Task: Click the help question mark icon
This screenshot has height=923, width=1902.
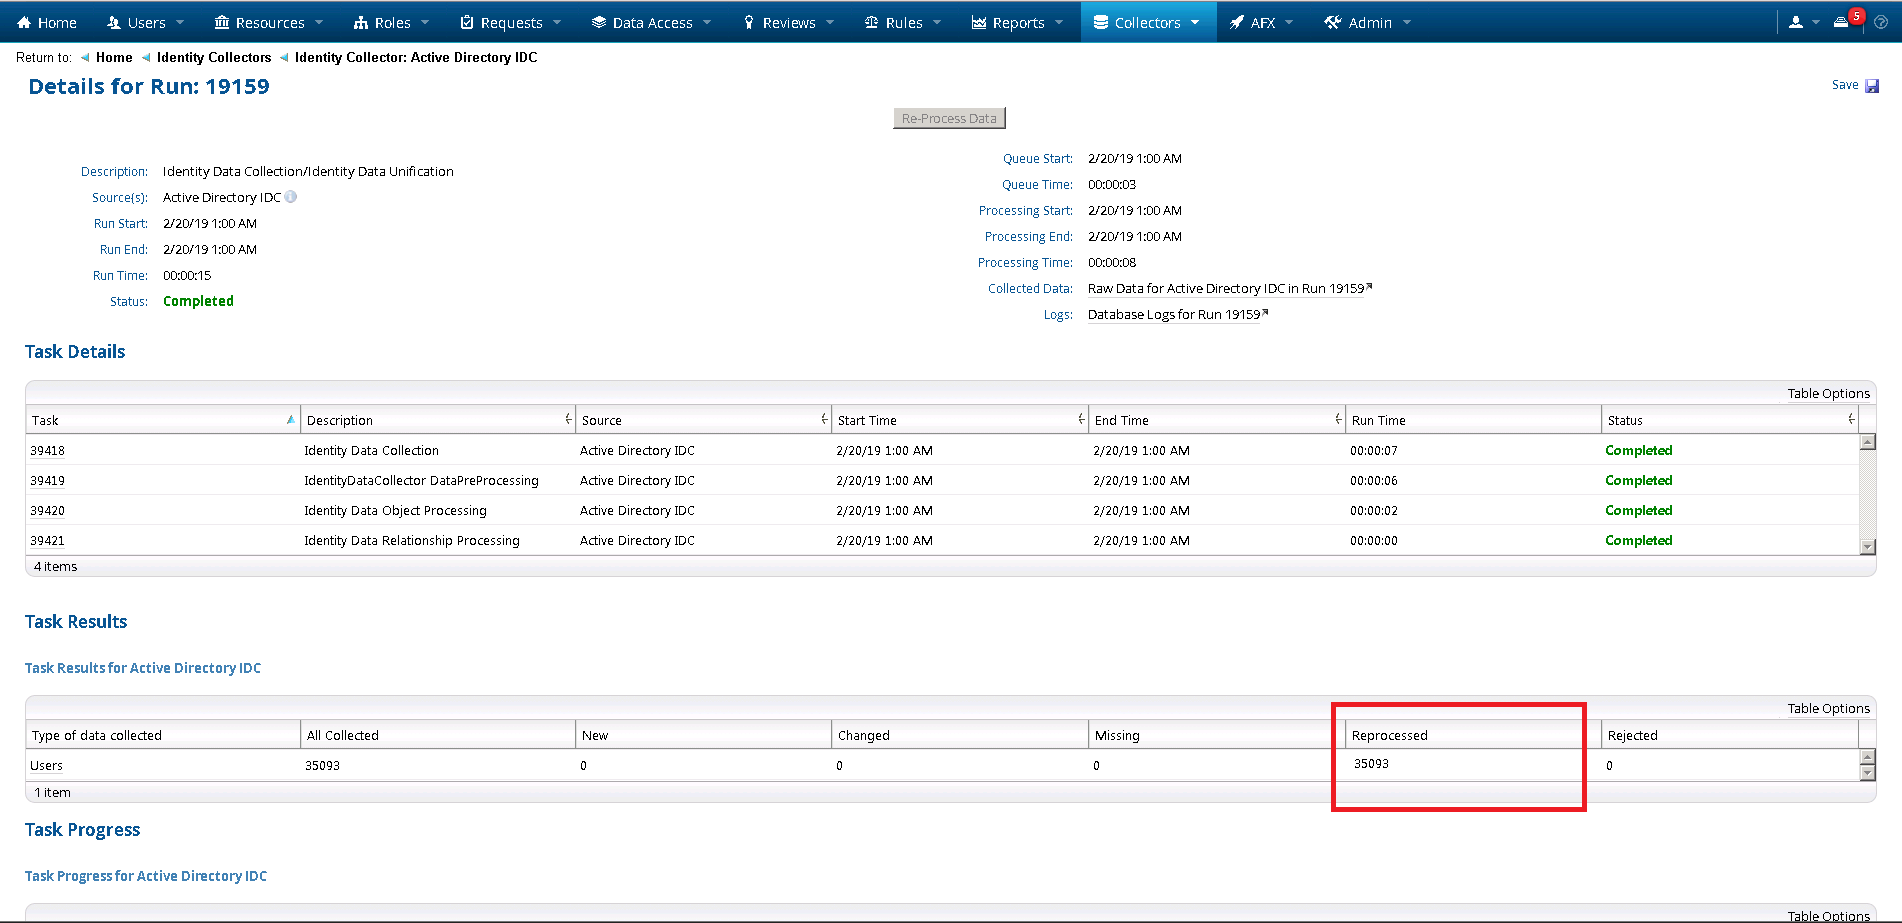Action: click(x=1881, y=22)
